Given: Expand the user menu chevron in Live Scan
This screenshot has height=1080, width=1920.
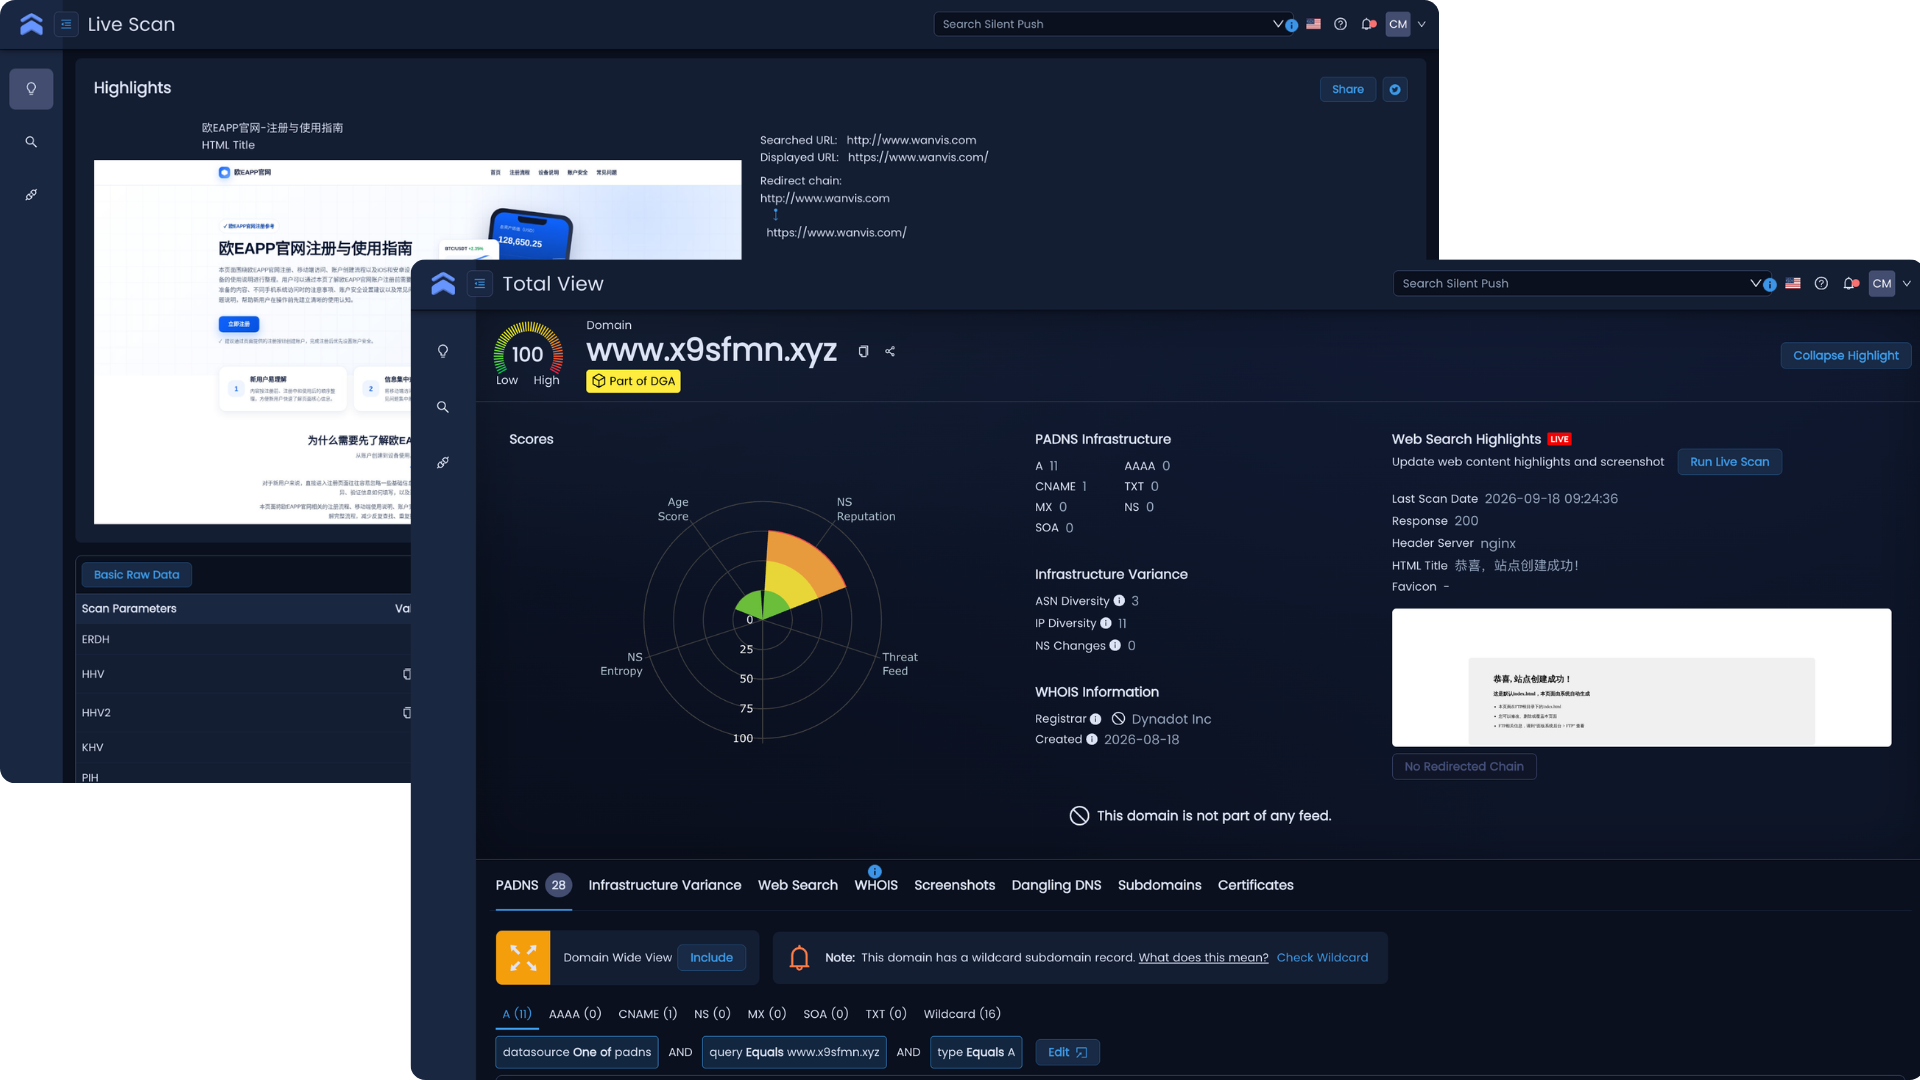Looking at the screenshot, I should pos(1421,24).
